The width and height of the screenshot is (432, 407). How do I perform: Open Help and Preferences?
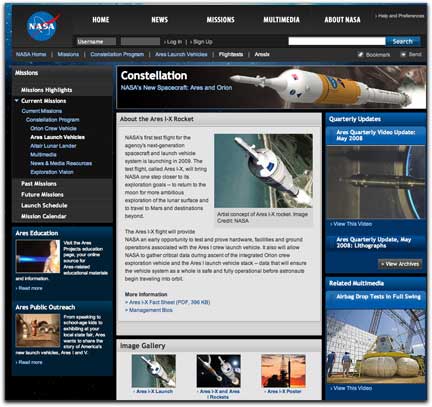coord(400,16)
